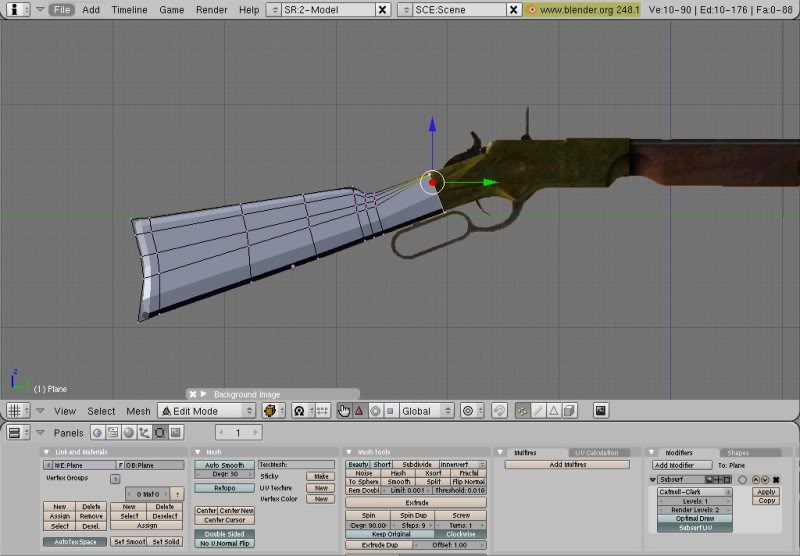The image size is (800, 556).
Task: Click the Levels: 1 subsurf slider
Action: pos(695,501)
